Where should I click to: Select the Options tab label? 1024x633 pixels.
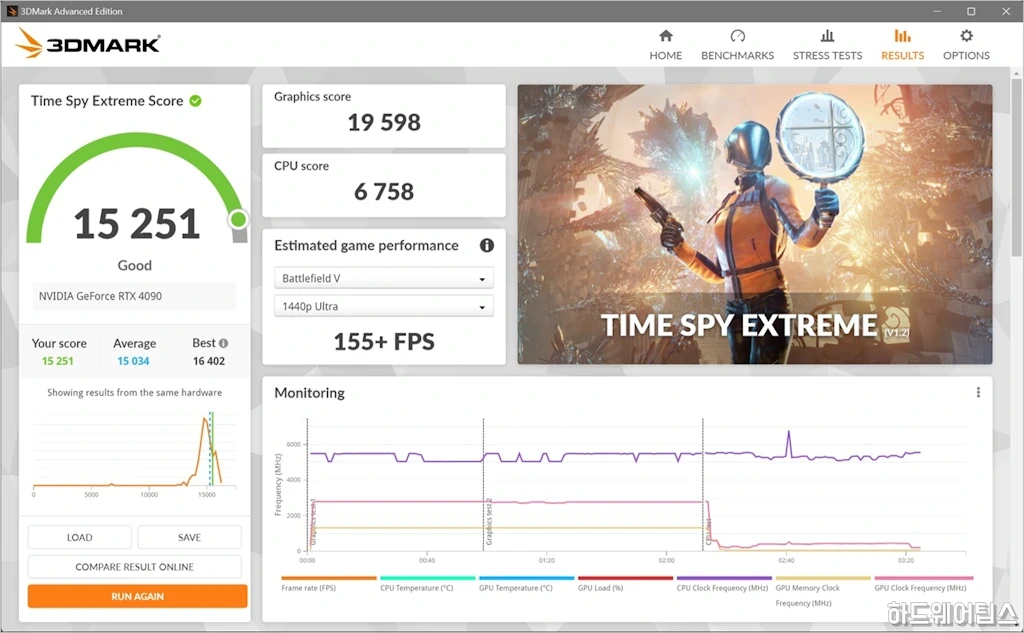966,56
